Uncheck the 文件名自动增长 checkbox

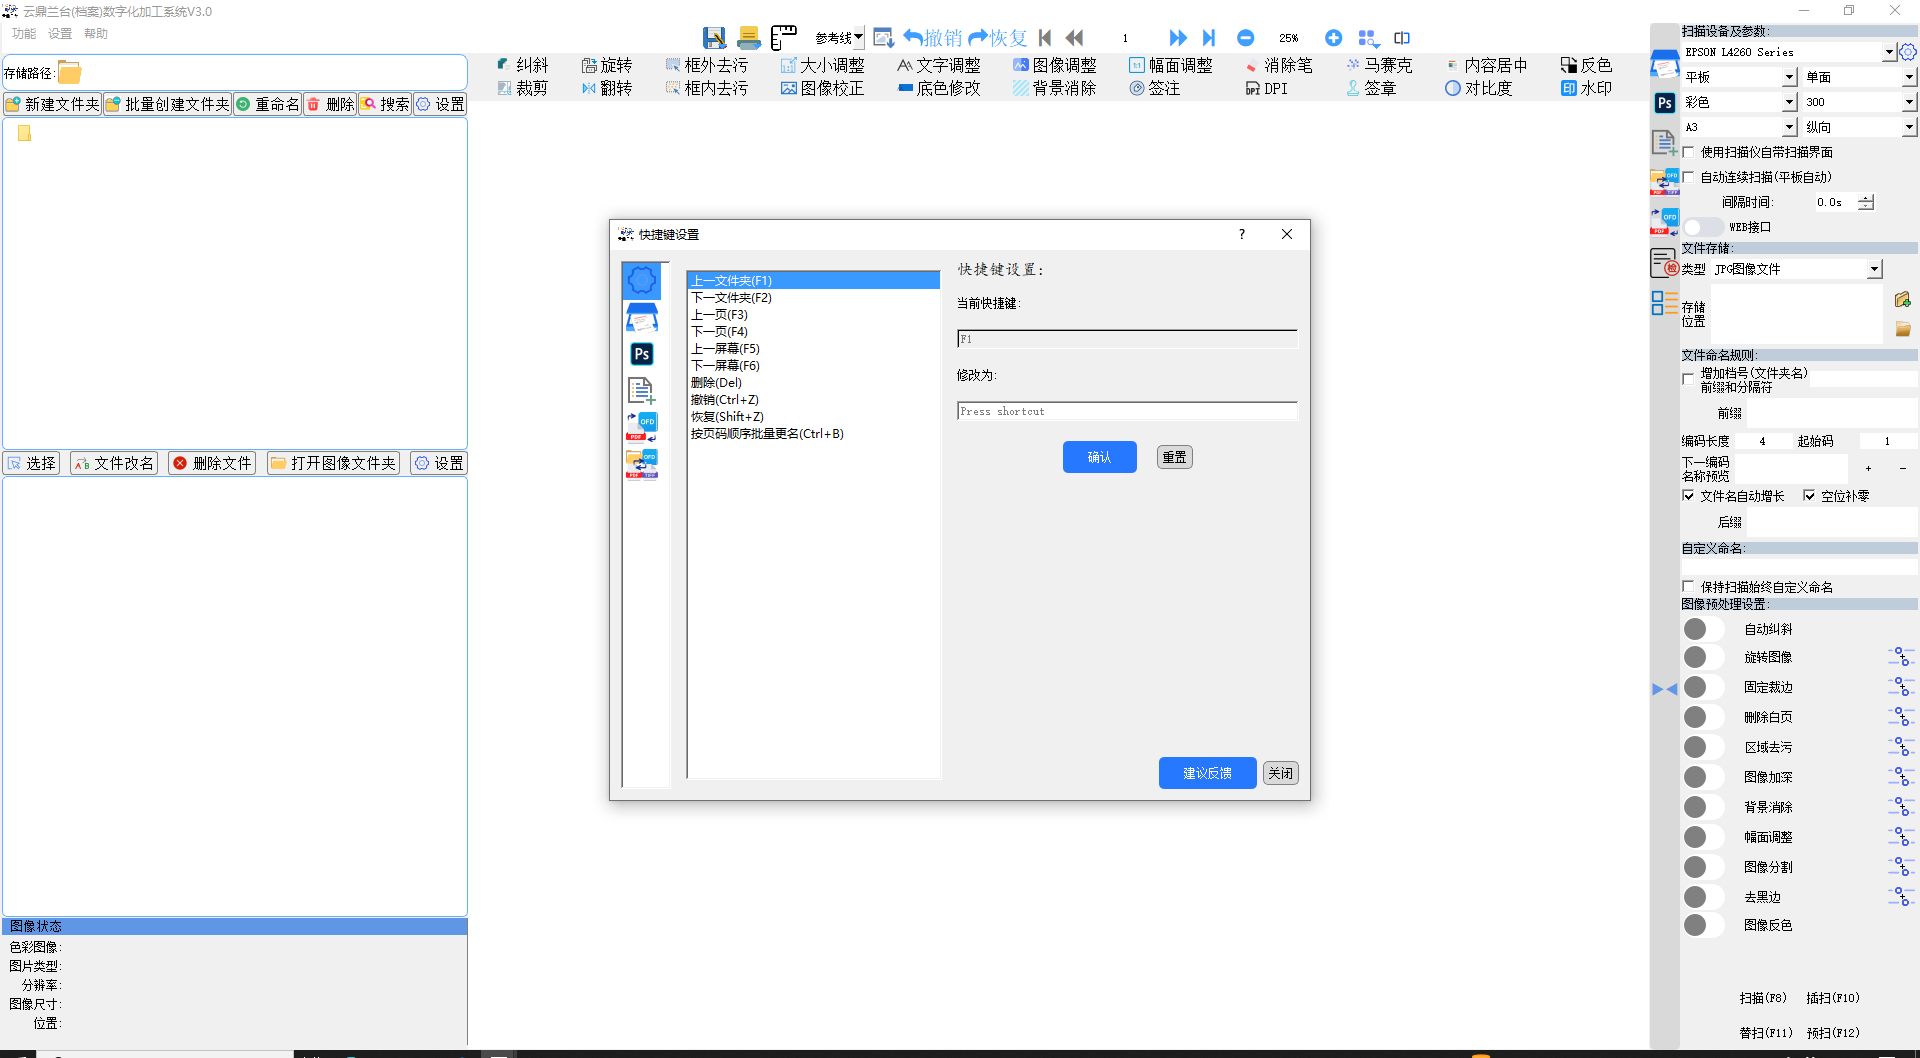pos(1689,496)
